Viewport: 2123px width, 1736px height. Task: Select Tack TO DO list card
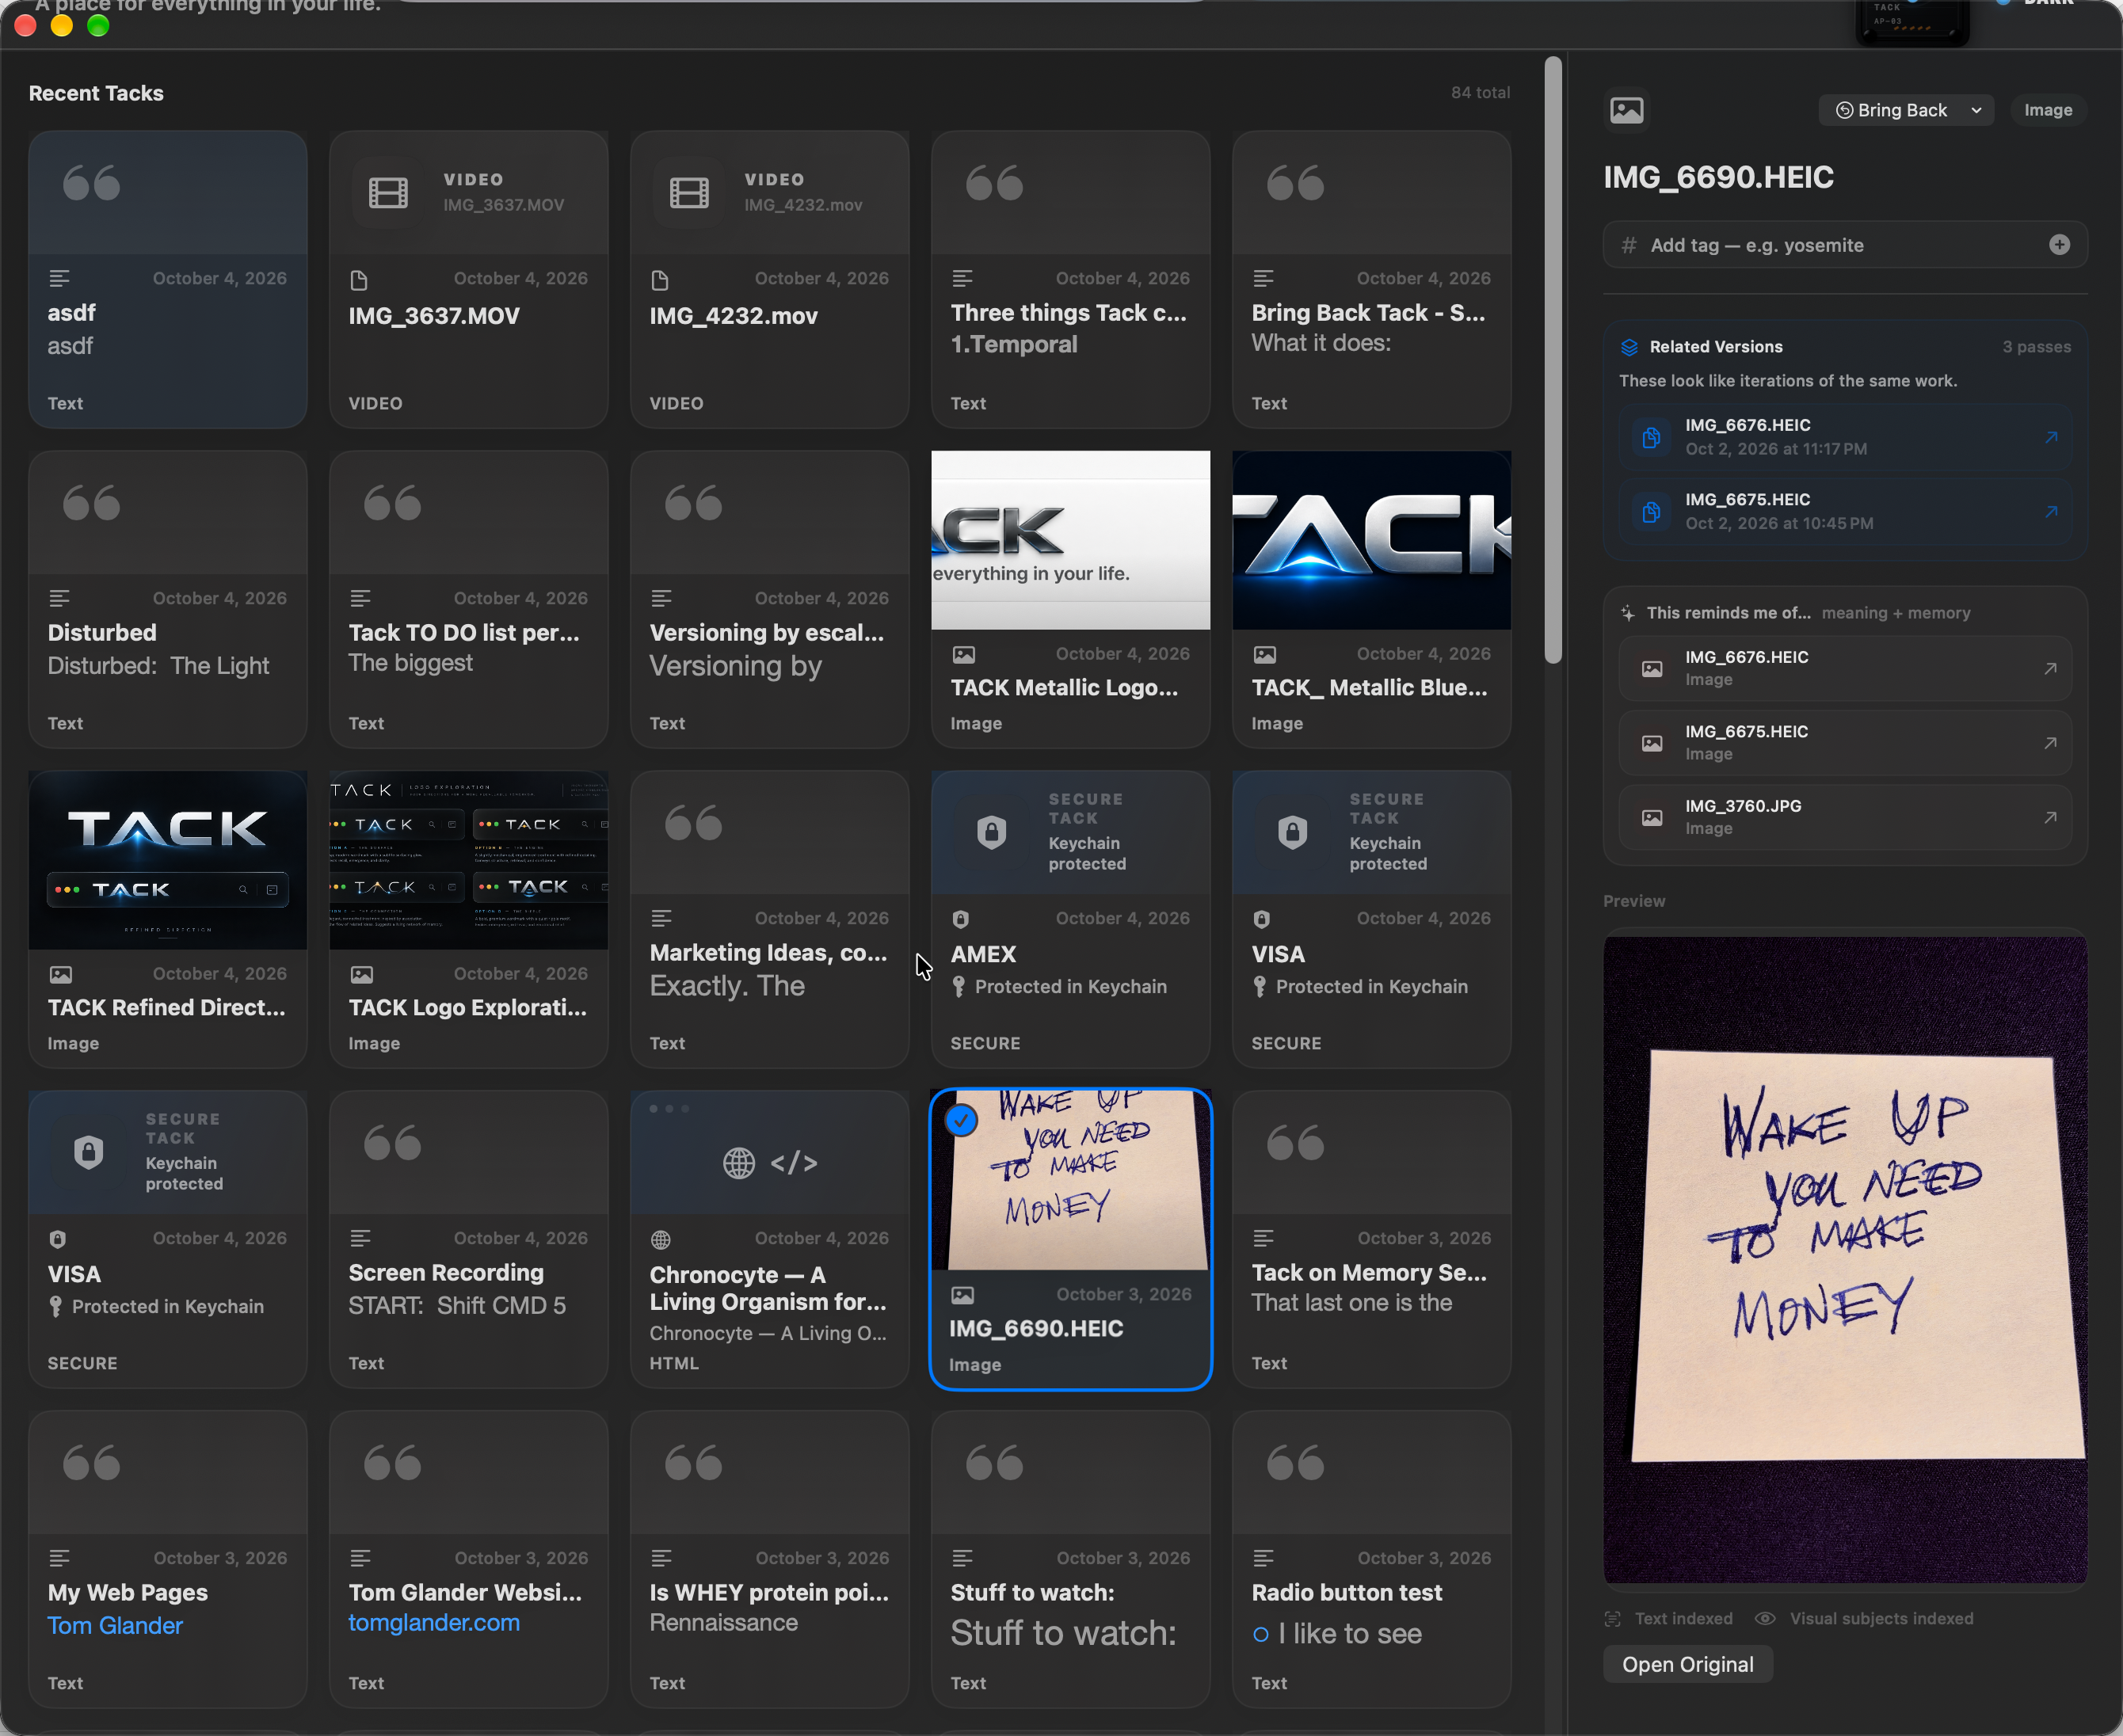pyautogui.click(x=468, y=599)
